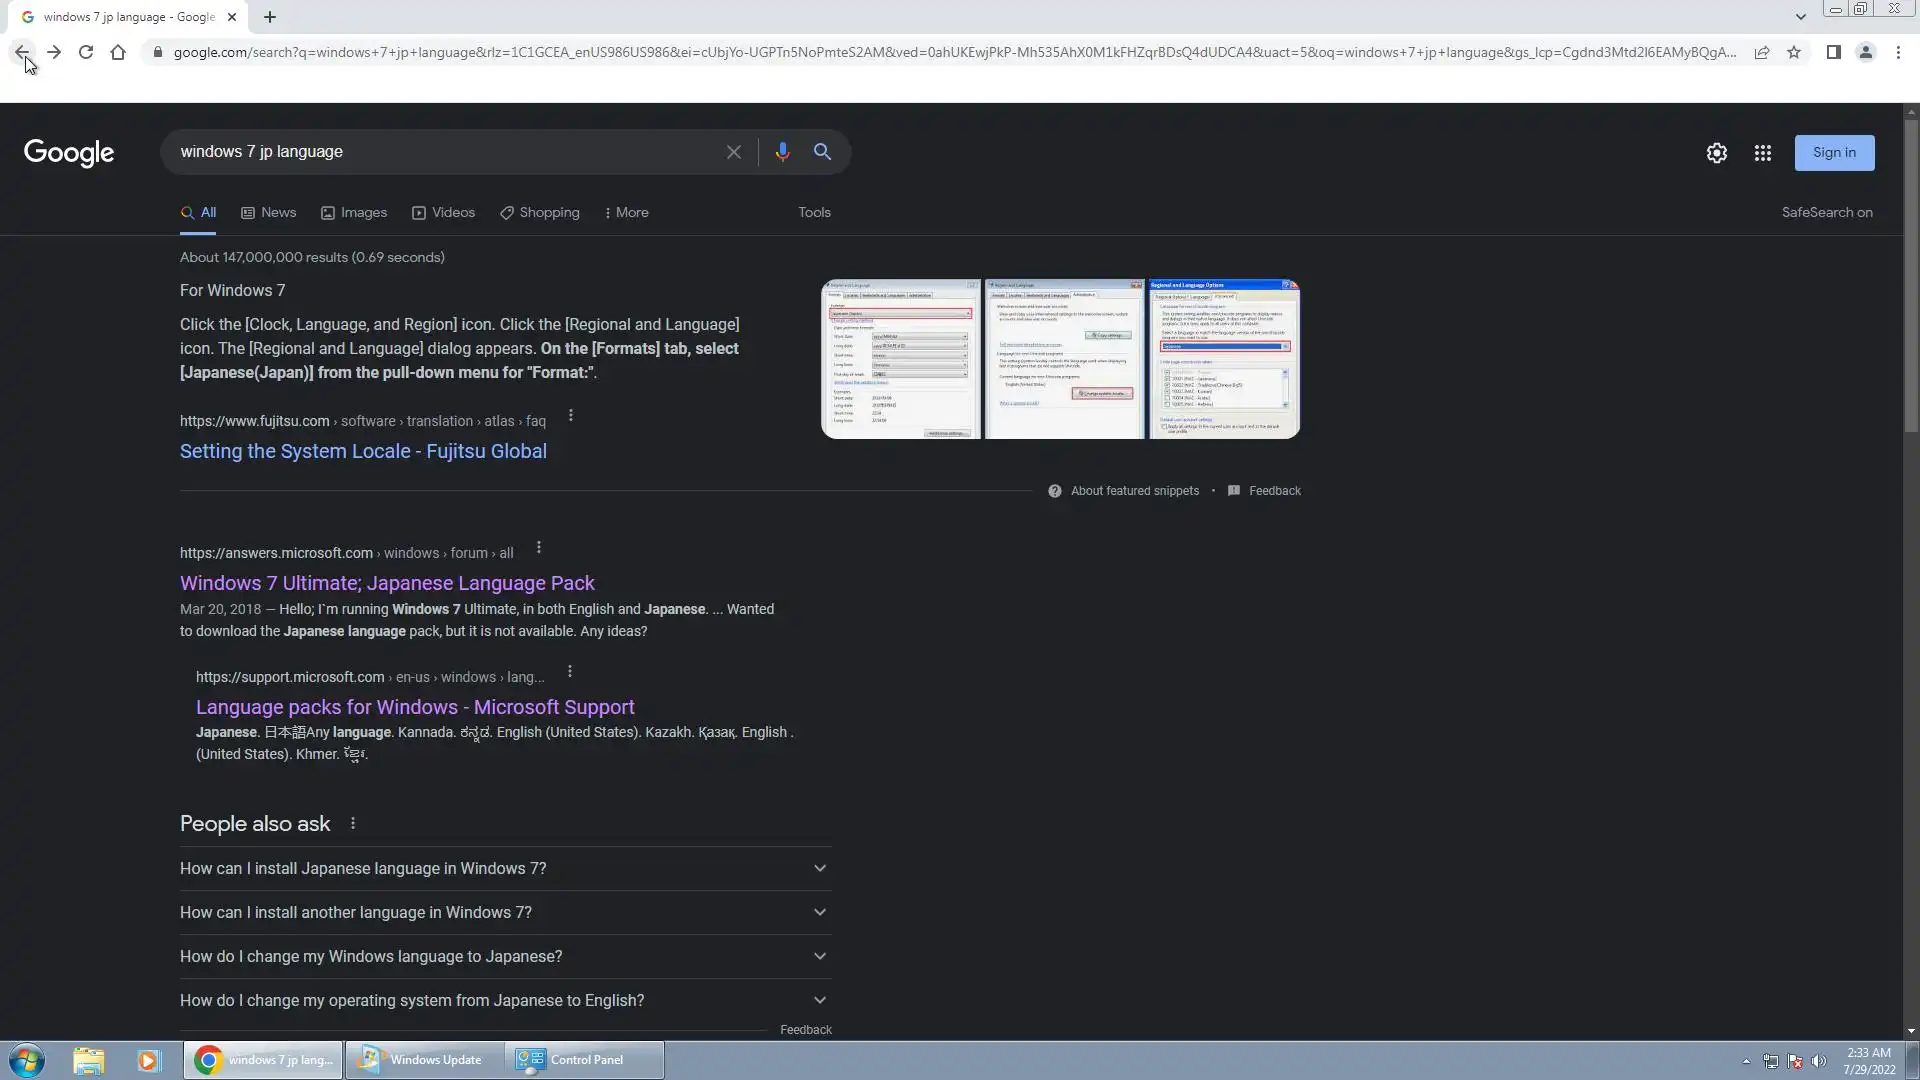
Task: Go to the browser home page
Action: point(118,52)
